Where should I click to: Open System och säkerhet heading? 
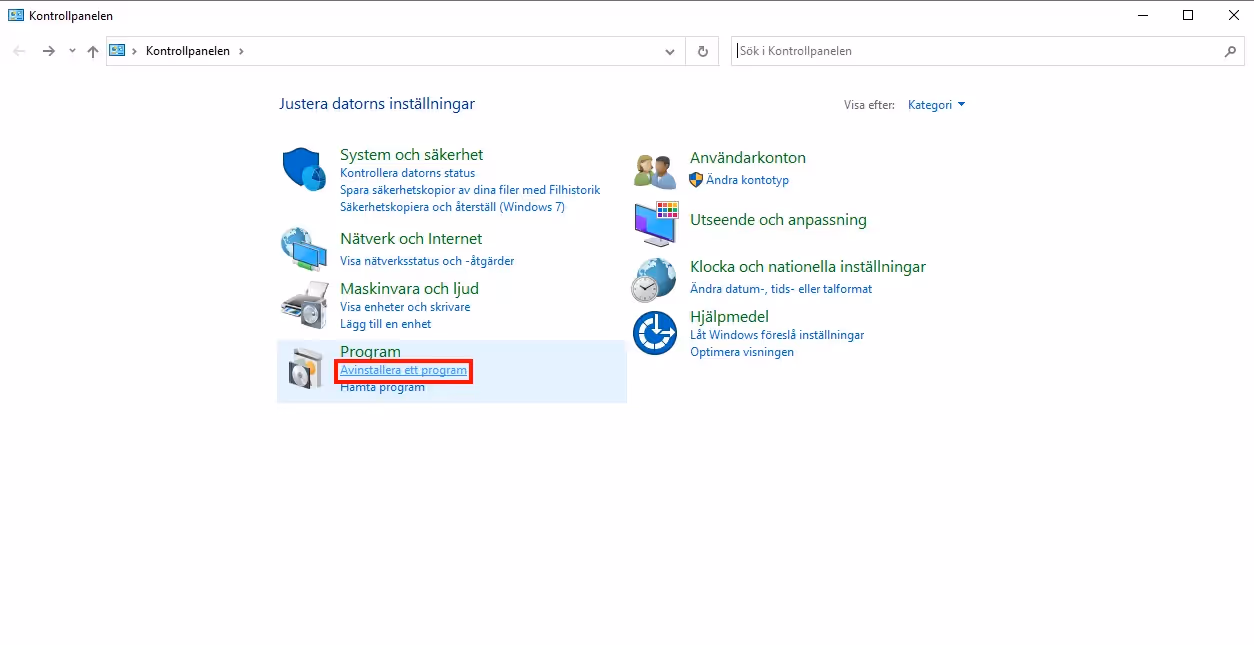pyautogui.click(x=411, y=155)
